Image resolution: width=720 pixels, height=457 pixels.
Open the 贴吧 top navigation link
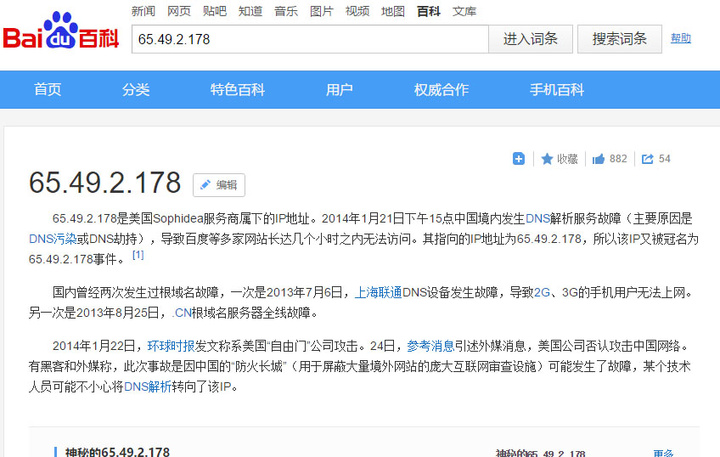coord(215,11)
